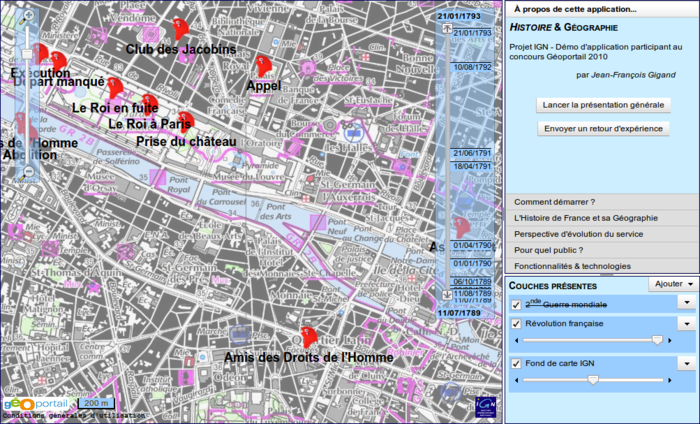The width and height of the screenshot is (700, 424).
Task: Click the Amis des Droits de l'Homme marker
Action: tap(309, 337)
